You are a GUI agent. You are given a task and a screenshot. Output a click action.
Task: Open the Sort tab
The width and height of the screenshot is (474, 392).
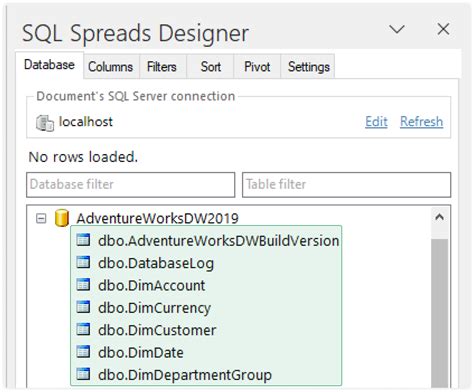pos(211,67)
